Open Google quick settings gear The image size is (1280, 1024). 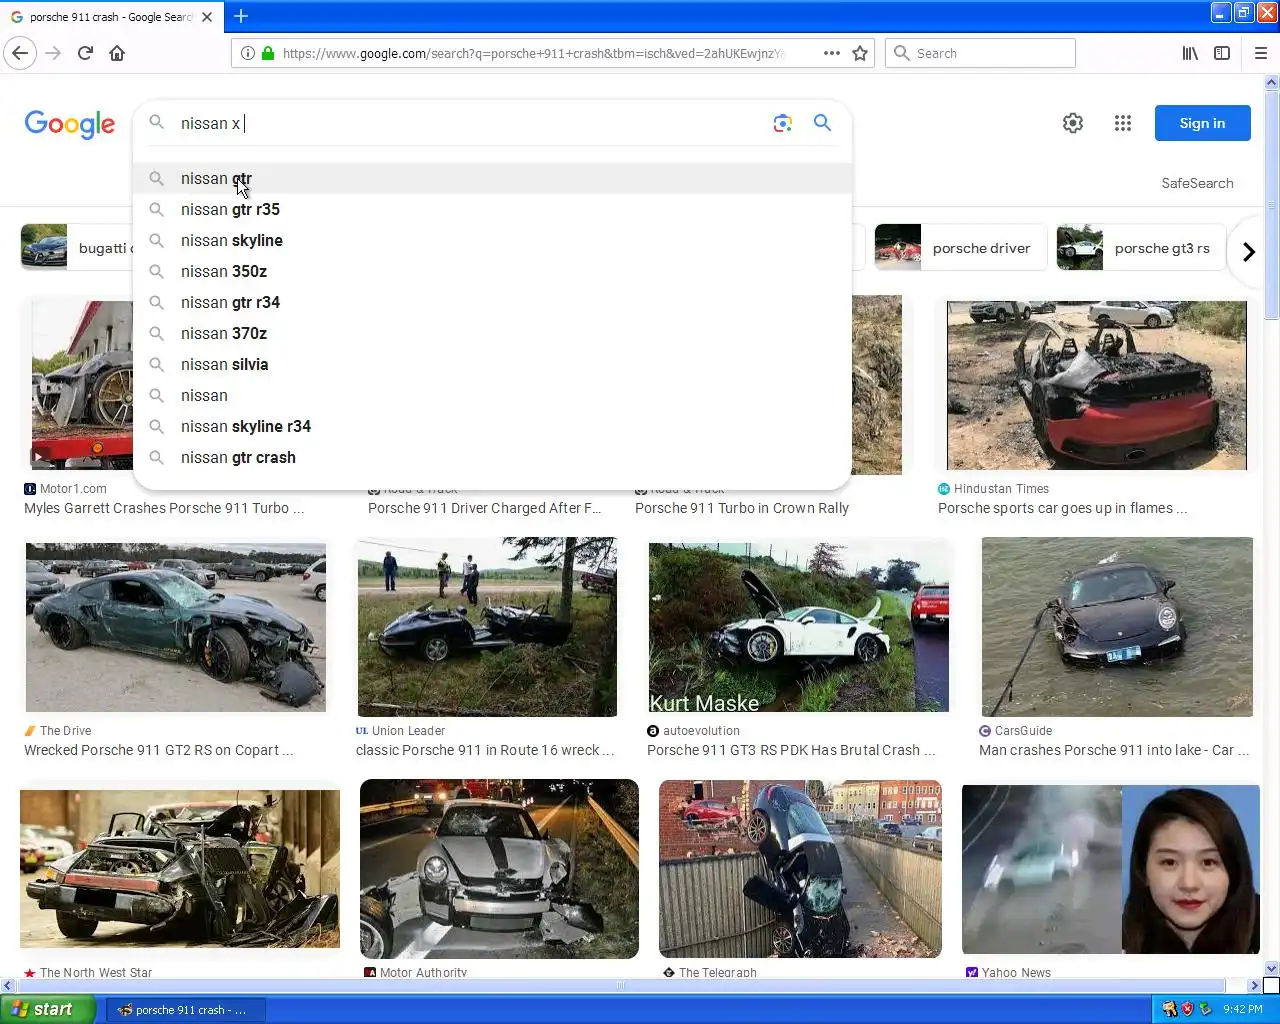[x=1073, y=123]
